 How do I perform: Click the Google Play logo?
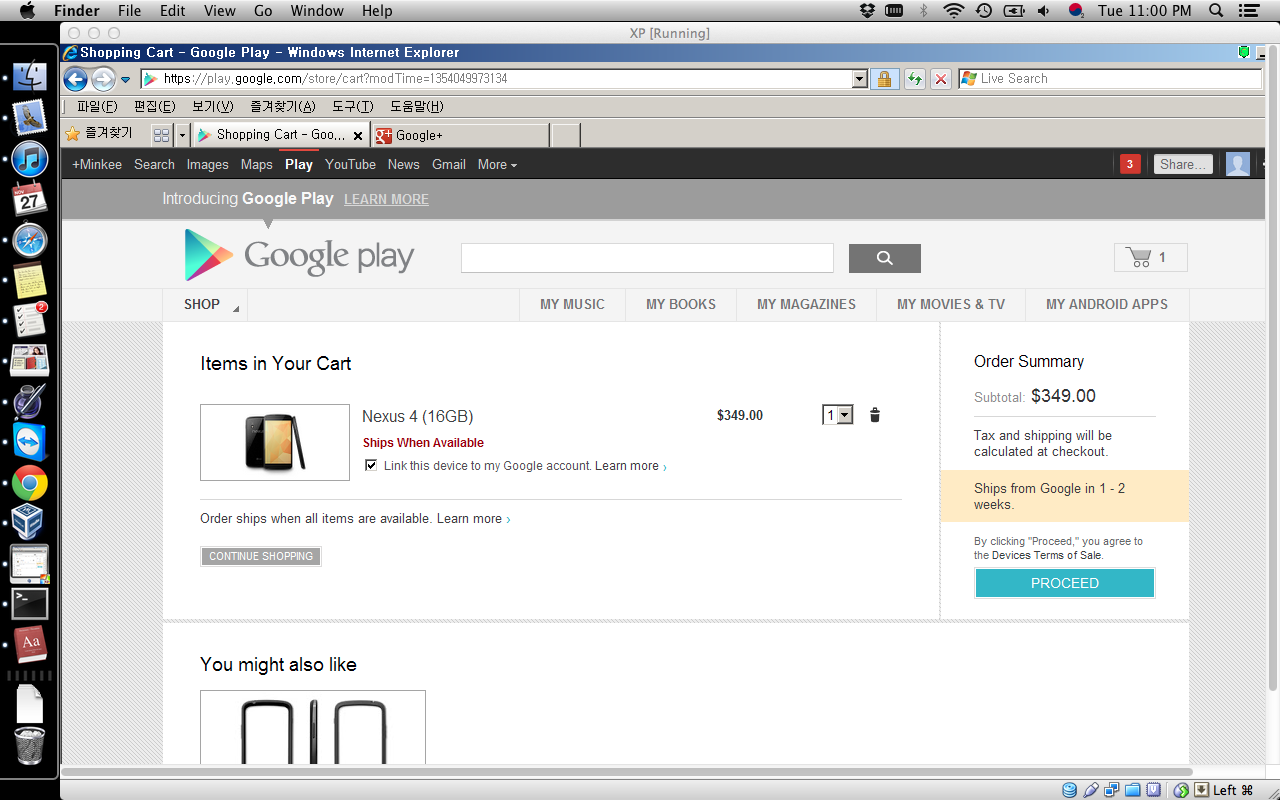pyautogui.click(x=299, y=255)
